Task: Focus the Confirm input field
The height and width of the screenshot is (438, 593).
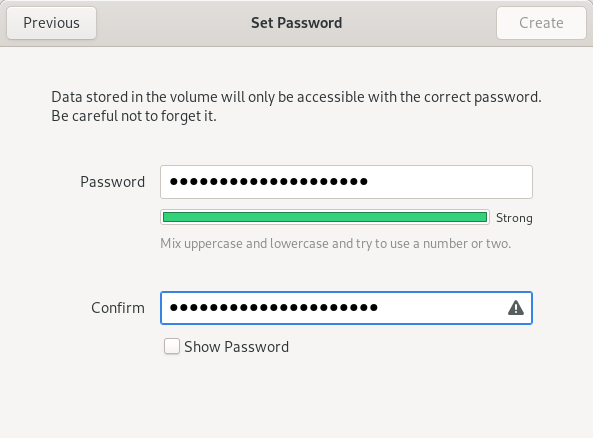Action: (346, 308)
